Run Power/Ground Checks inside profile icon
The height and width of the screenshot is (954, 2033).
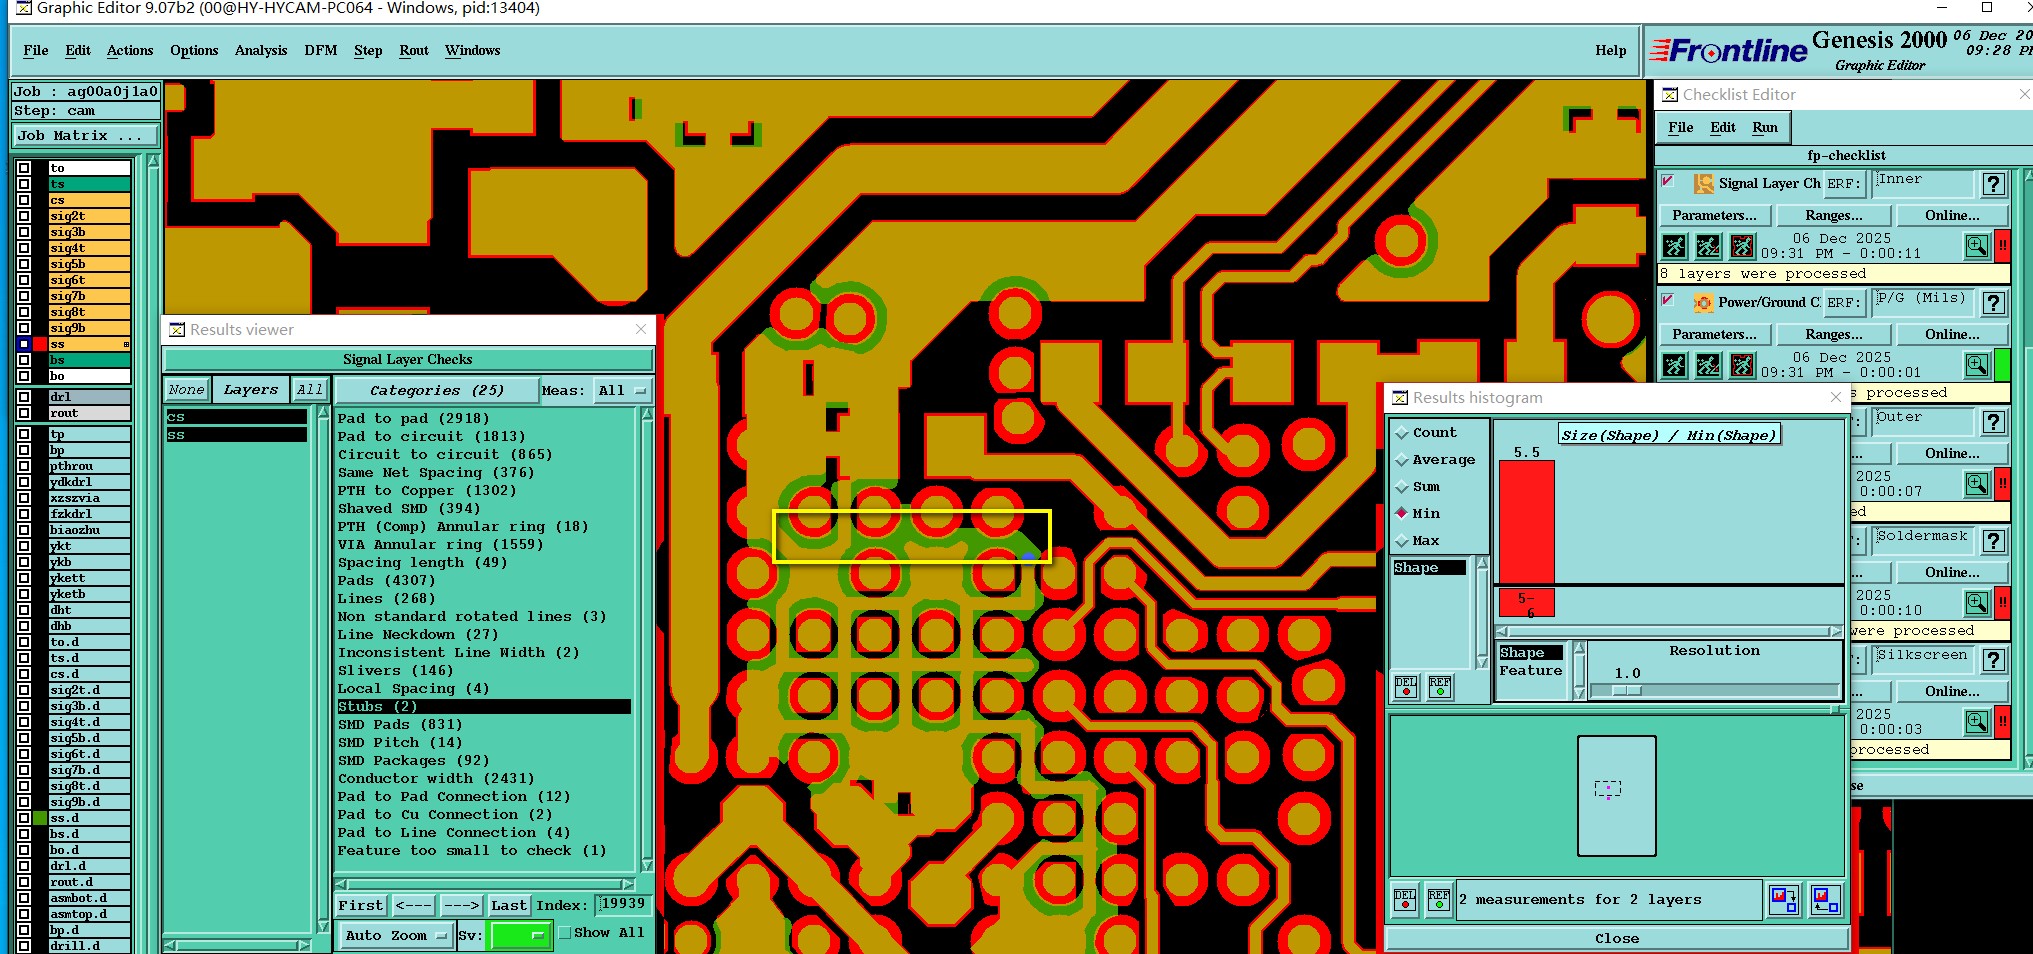[x=1708, y=365]
